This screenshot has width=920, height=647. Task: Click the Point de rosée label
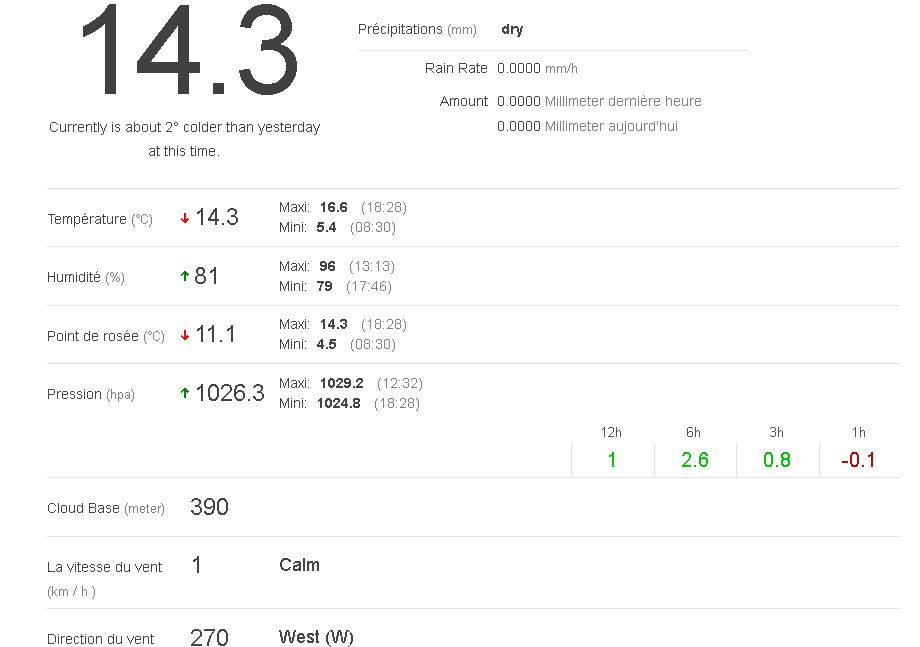[105, 336]
